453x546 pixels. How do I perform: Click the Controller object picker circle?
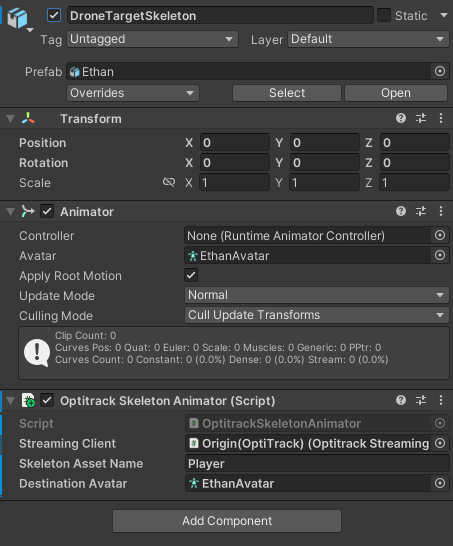[440, 235]
